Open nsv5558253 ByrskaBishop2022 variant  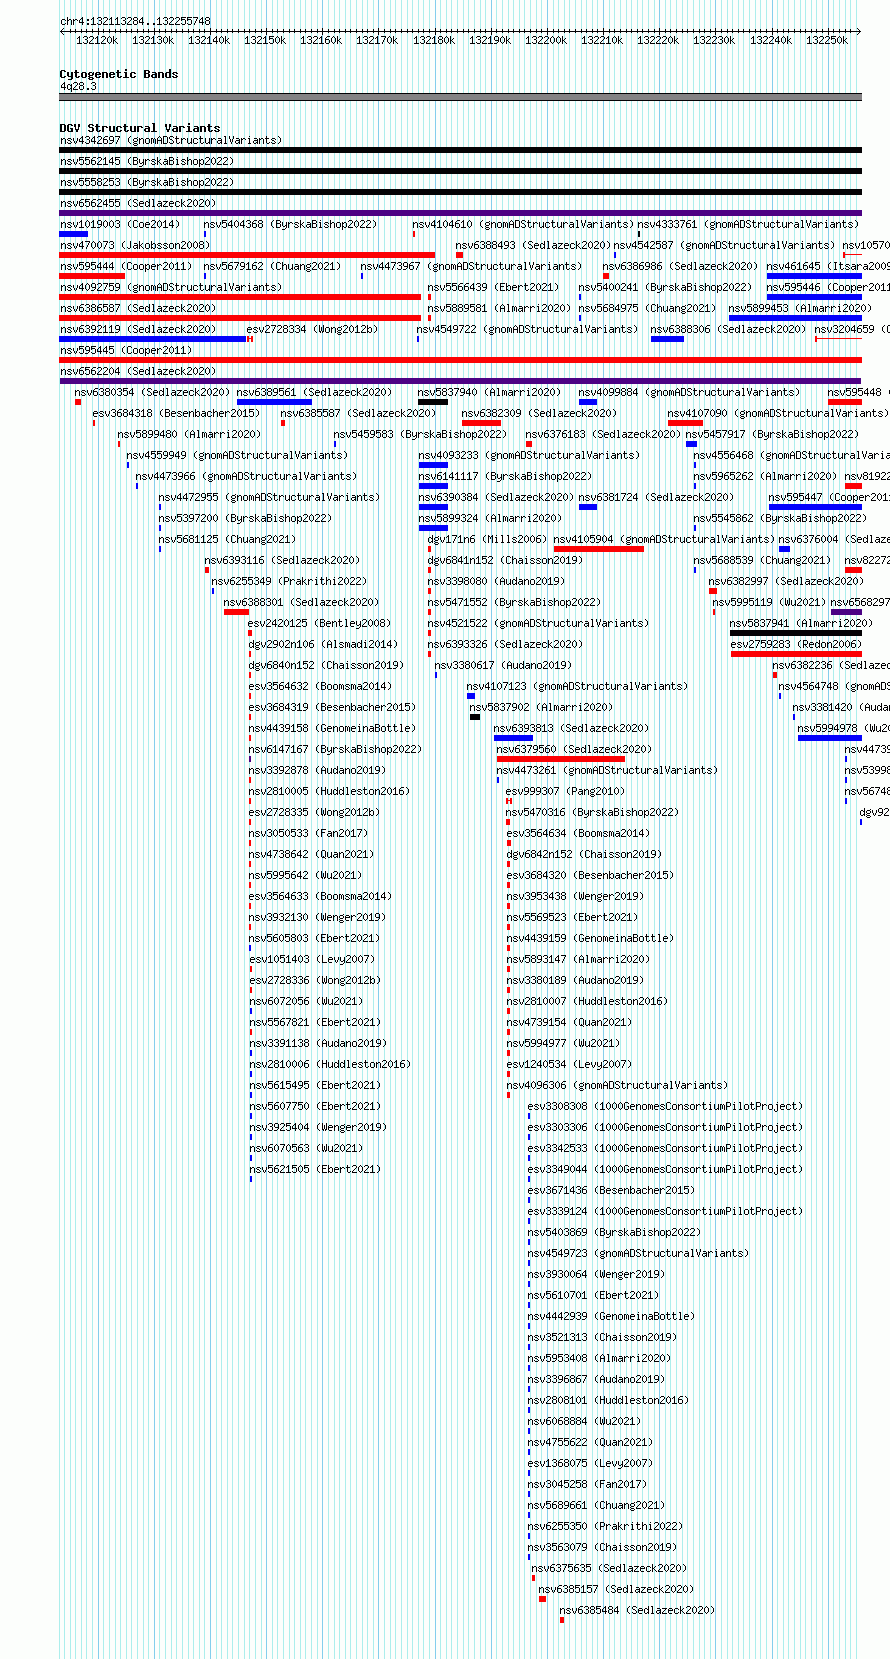147,182
